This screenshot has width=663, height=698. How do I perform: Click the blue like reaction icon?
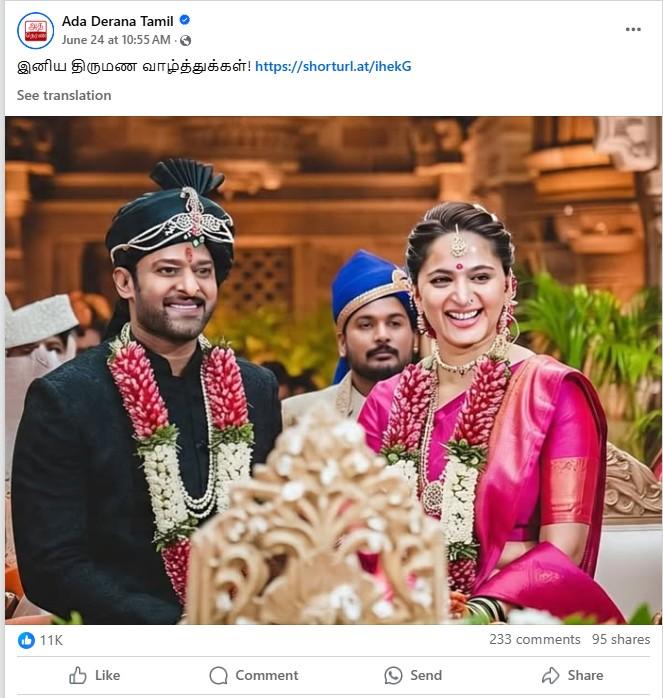pos(26,640)
